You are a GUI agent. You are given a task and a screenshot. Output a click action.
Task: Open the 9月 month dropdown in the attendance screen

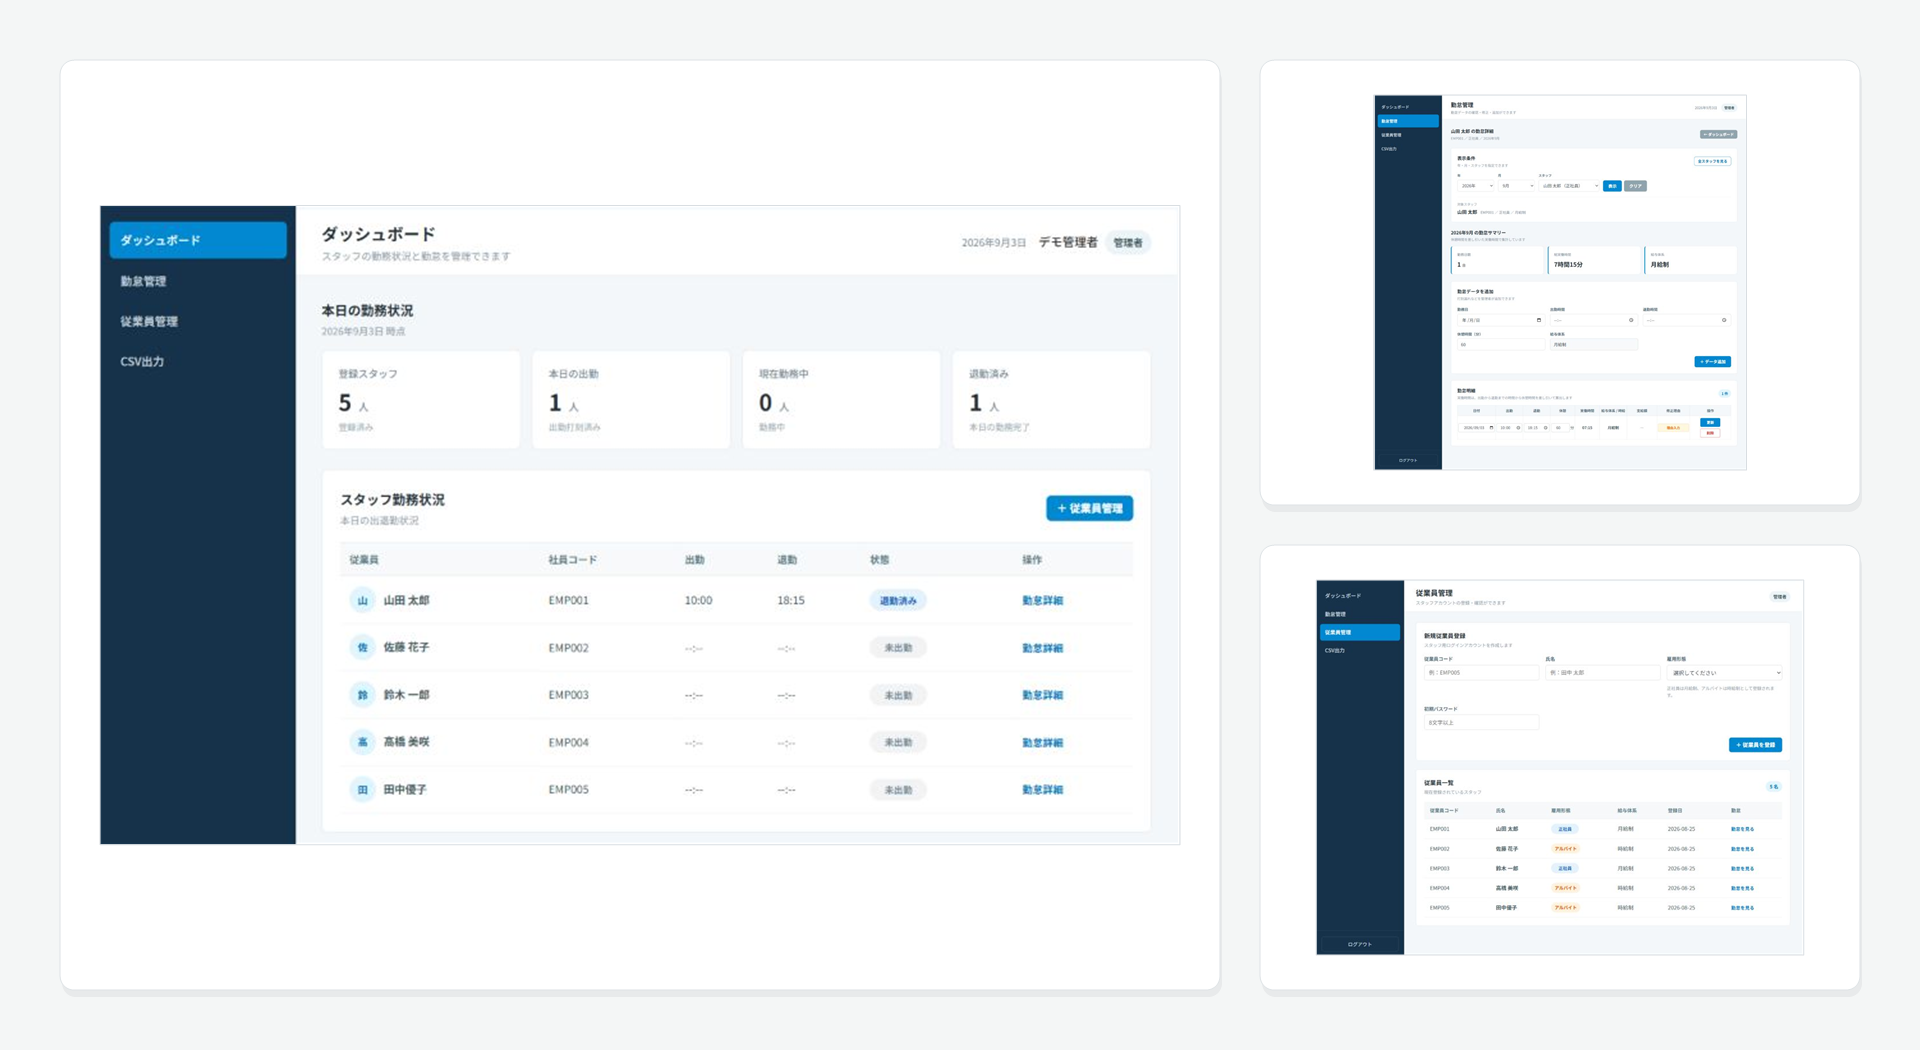1517,186
